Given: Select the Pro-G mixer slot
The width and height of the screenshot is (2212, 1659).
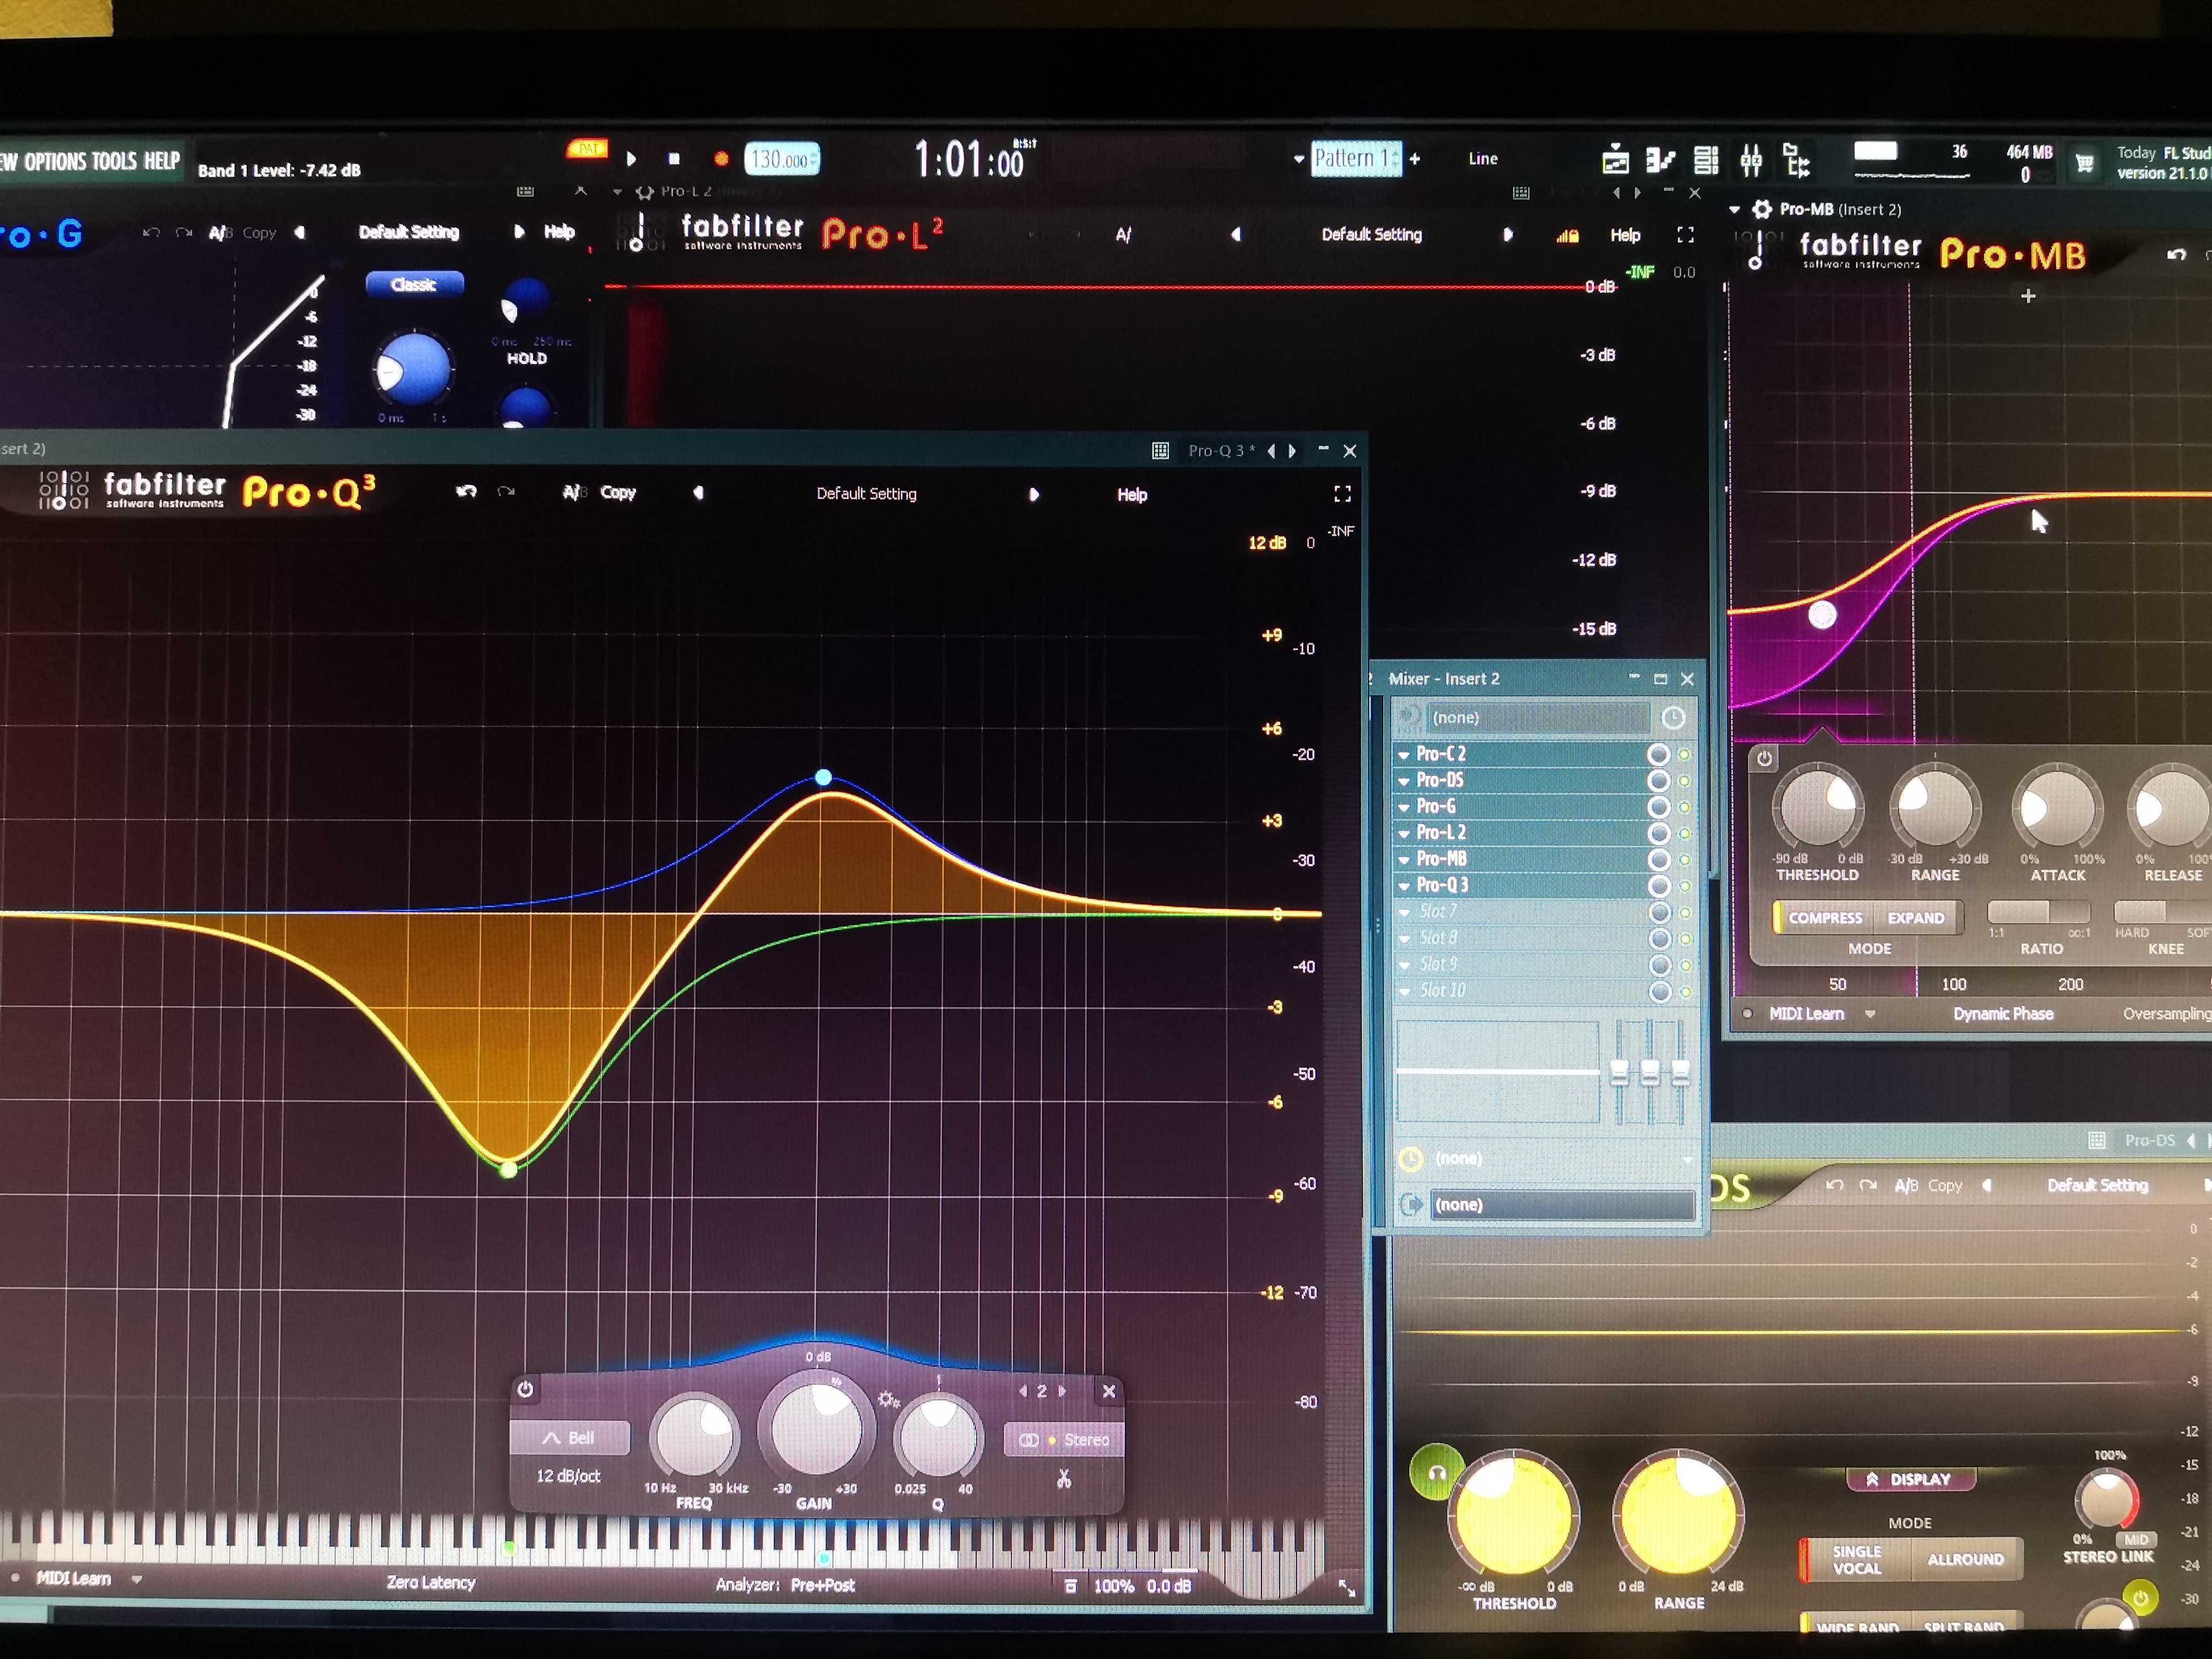Looking at the screenshot, I should click(x=1520, y=806).
